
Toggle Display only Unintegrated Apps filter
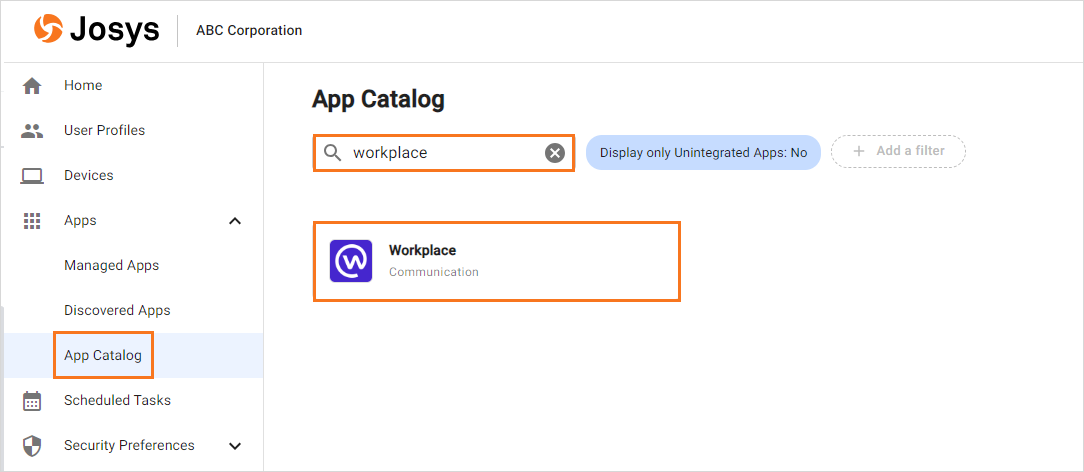click(x=703, y=153)
